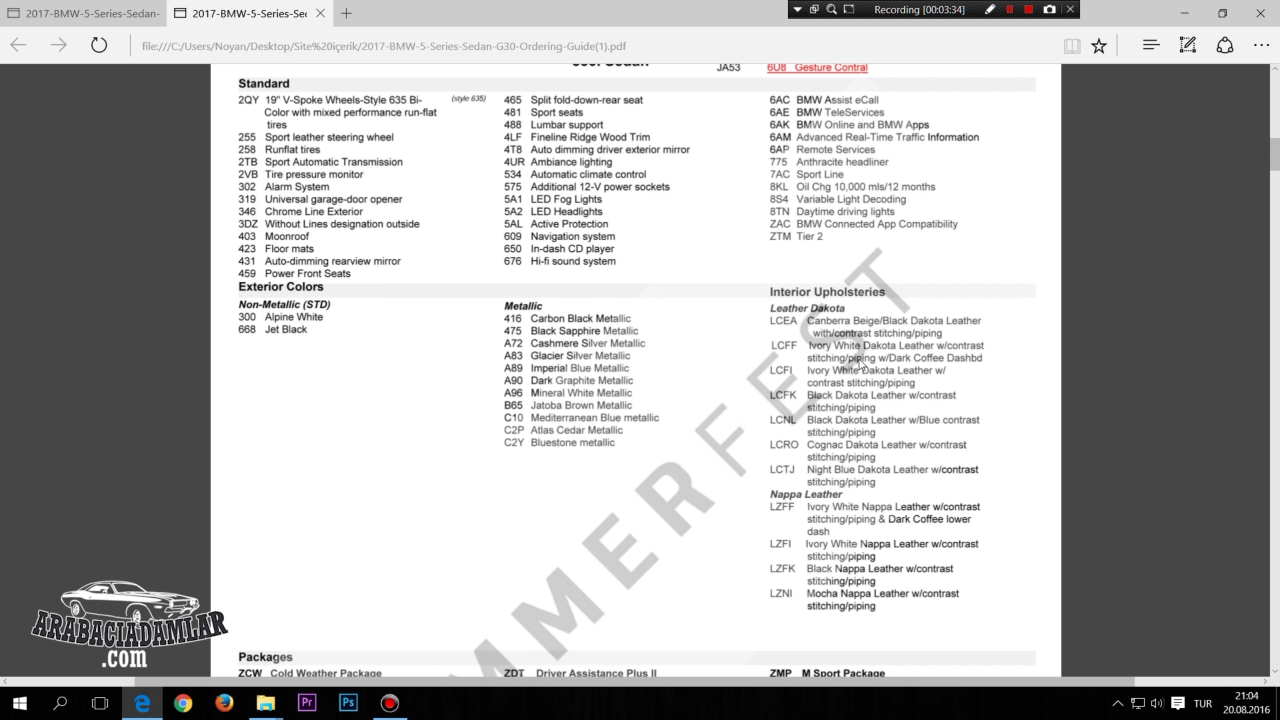The height and width of the screenshot is (720, 1280).
Task: Open reading view book icon
Action: pos(1072,45)
